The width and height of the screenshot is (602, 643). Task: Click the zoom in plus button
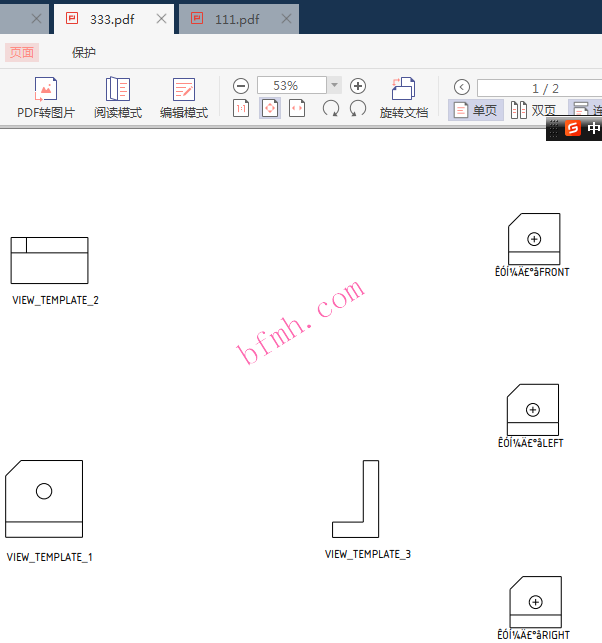[358, 86]
